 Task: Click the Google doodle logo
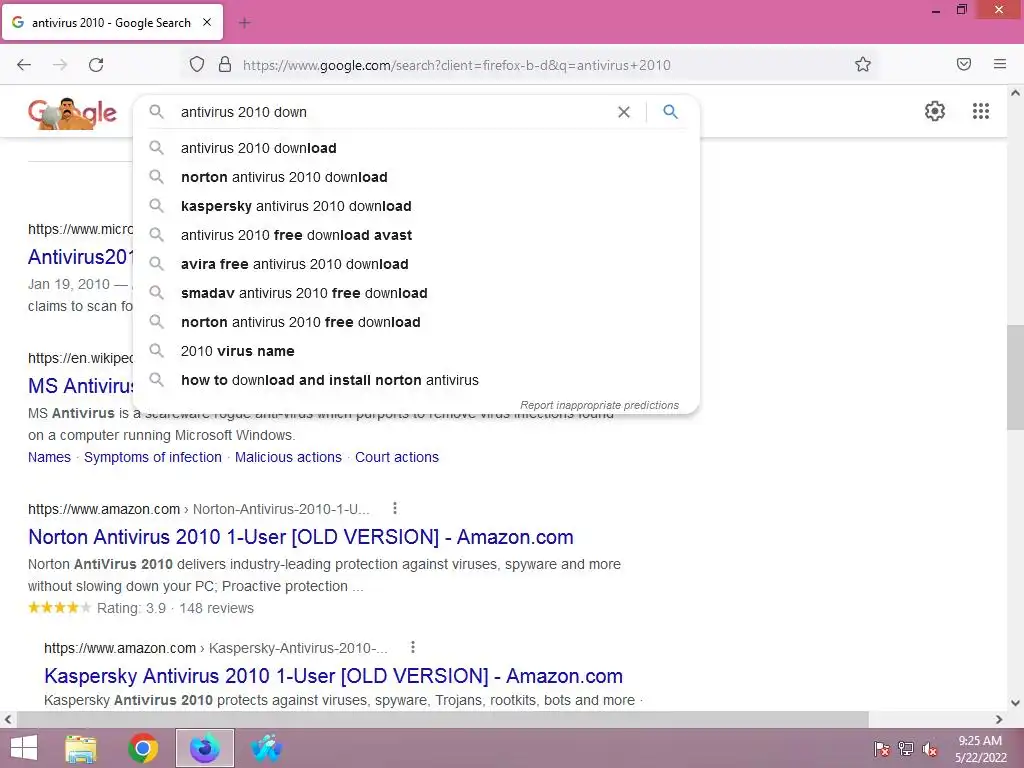[72, 114]
